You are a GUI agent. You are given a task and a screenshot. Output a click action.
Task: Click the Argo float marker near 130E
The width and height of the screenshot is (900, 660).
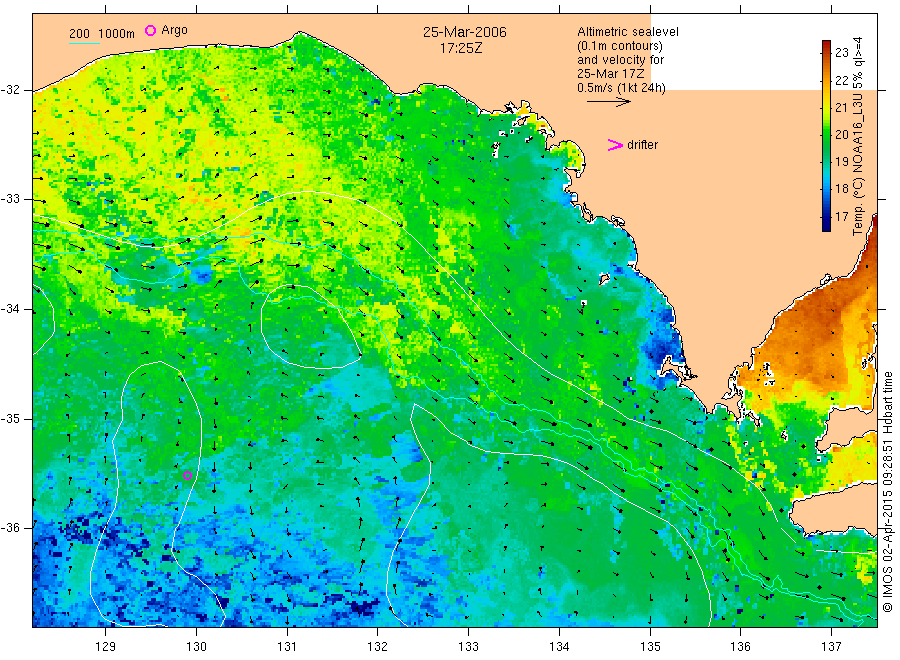pyautogui.click(x=187, y=475)
